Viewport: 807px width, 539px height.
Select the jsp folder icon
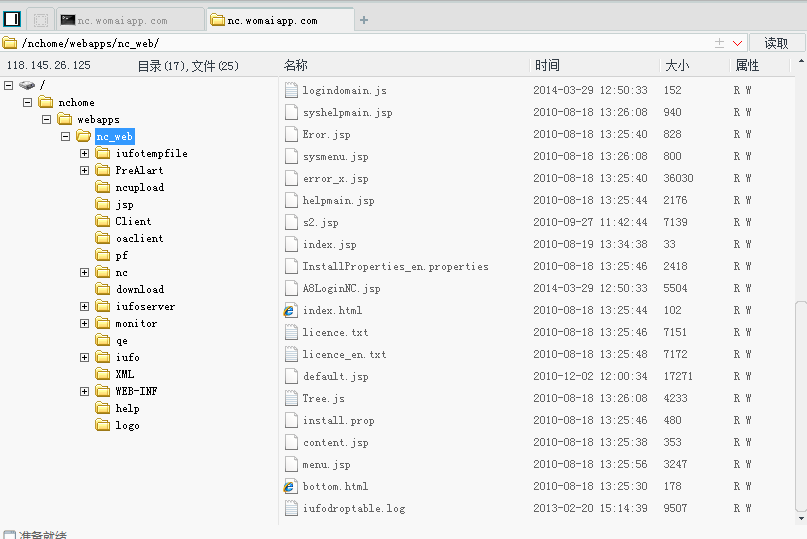(x=103, y=204)
